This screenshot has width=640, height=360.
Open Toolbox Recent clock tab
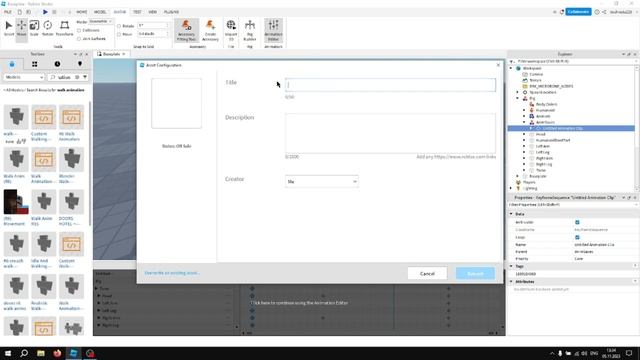(x=57, y=64)
